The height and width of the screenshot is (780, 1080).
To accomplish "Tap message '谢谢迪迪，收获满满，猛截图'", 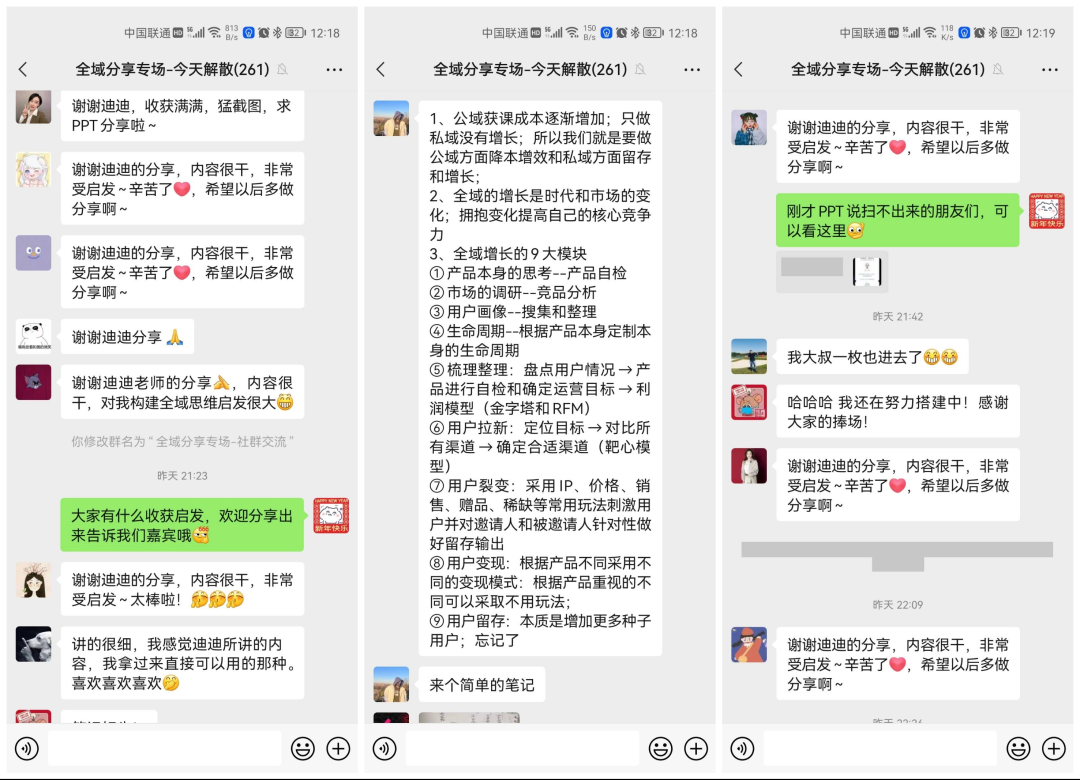I will [182, 116].
